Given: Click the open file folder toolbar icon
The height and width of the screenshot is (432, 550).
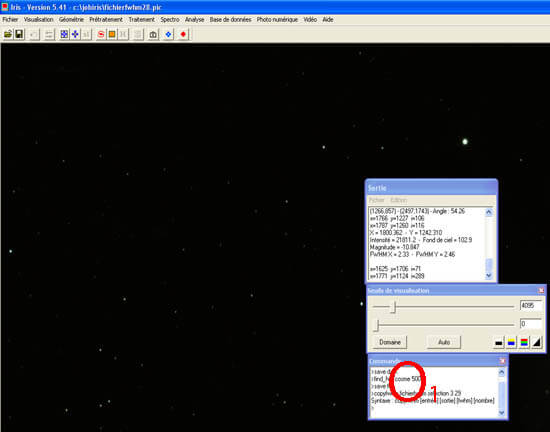Looking at the screenshot, I should [8, 34].
